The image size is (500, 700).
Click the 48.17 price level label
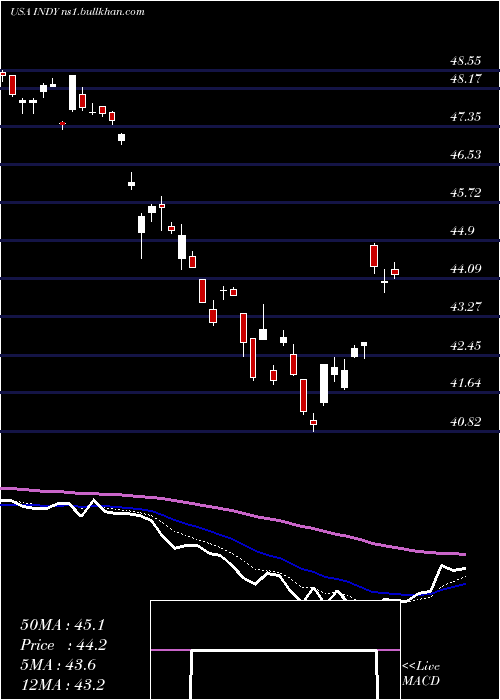pos(465,79)
